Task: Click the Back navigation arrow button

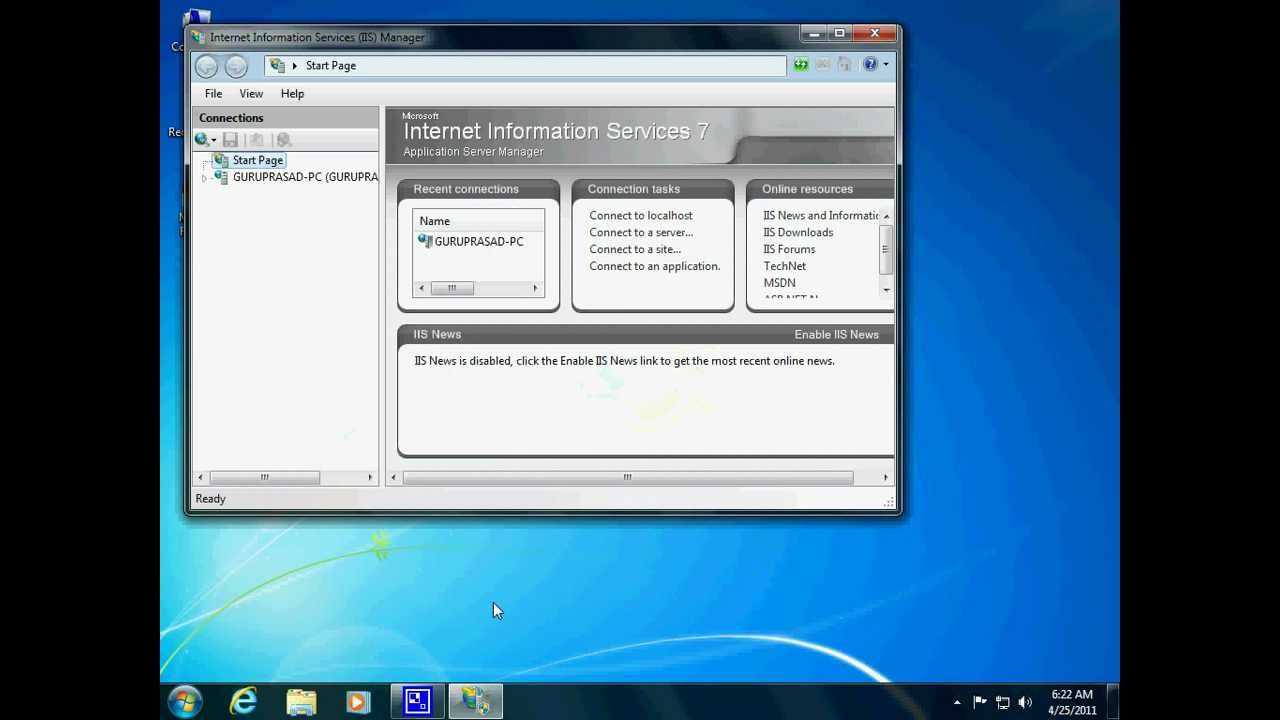Action: 207,66
